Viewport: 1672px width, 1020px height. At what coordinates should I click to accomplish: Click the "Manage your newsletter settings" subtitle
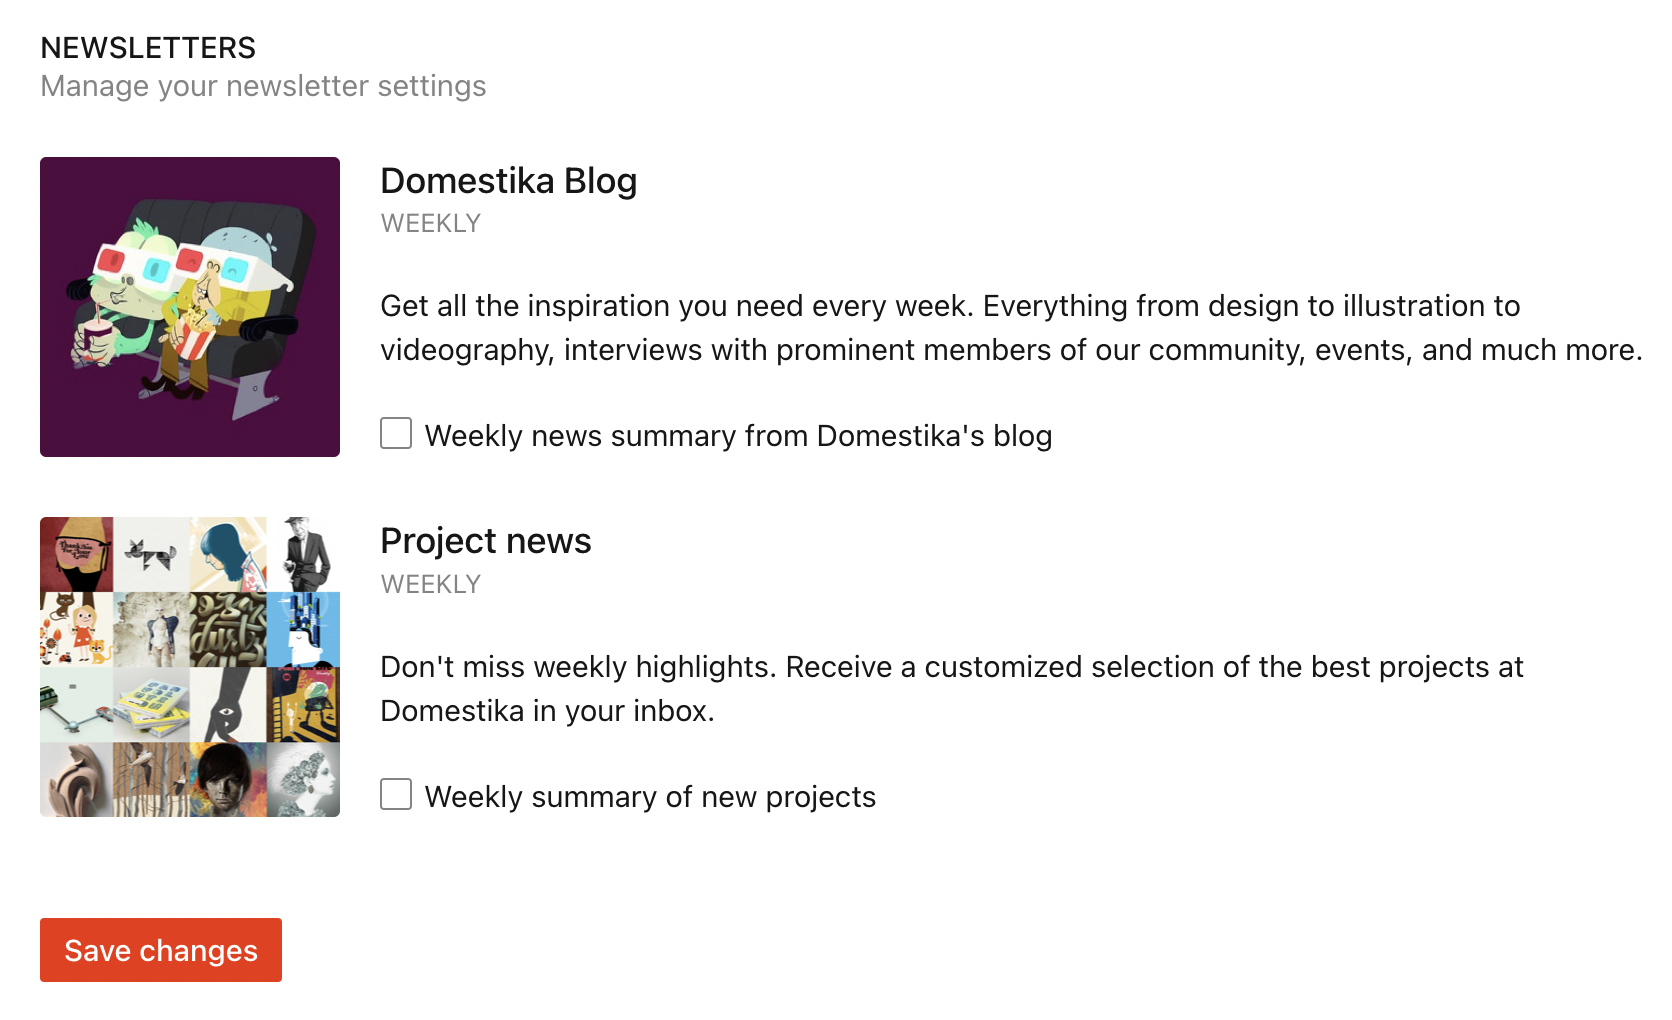pyautogui.click(x=263, y=86)
